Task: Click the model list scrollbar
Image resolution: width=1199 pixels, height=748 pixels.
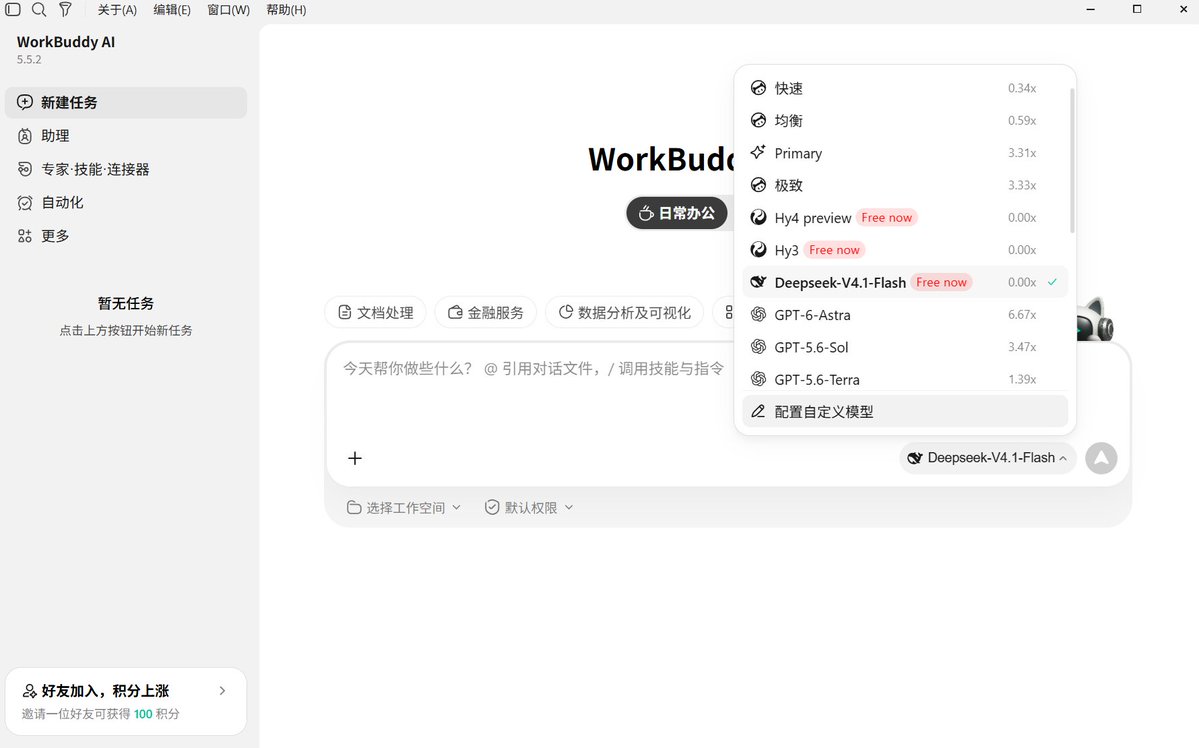Action: click(x=1072, y=161)
